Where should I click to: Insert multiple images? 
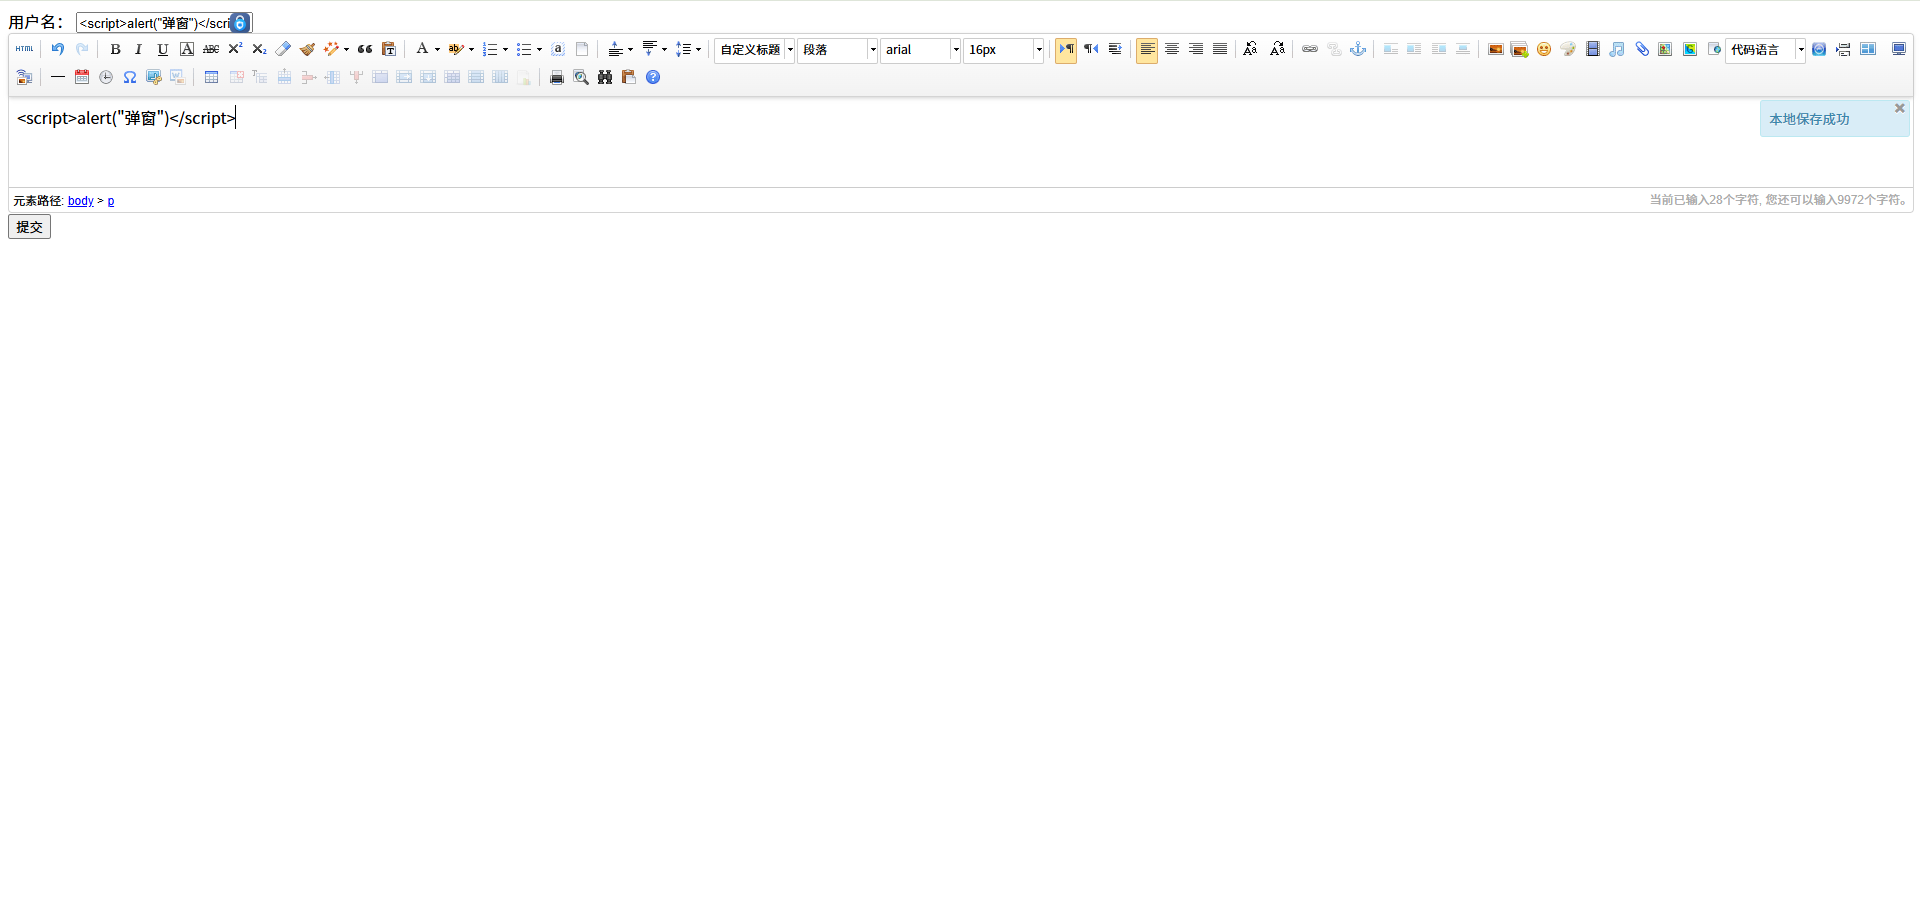click(x=1520, y=49)
